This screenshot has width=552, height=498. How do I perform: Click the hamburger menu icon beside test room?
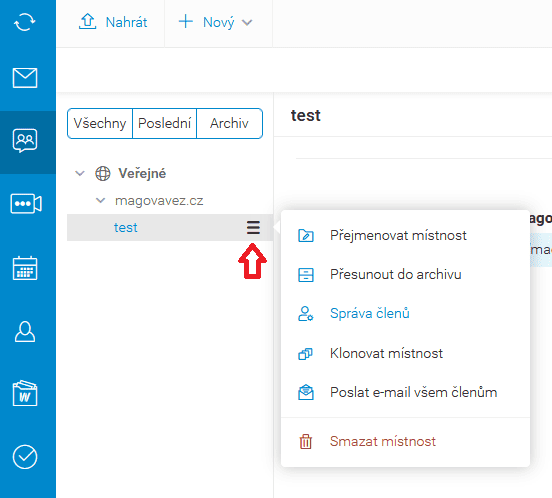253,228
